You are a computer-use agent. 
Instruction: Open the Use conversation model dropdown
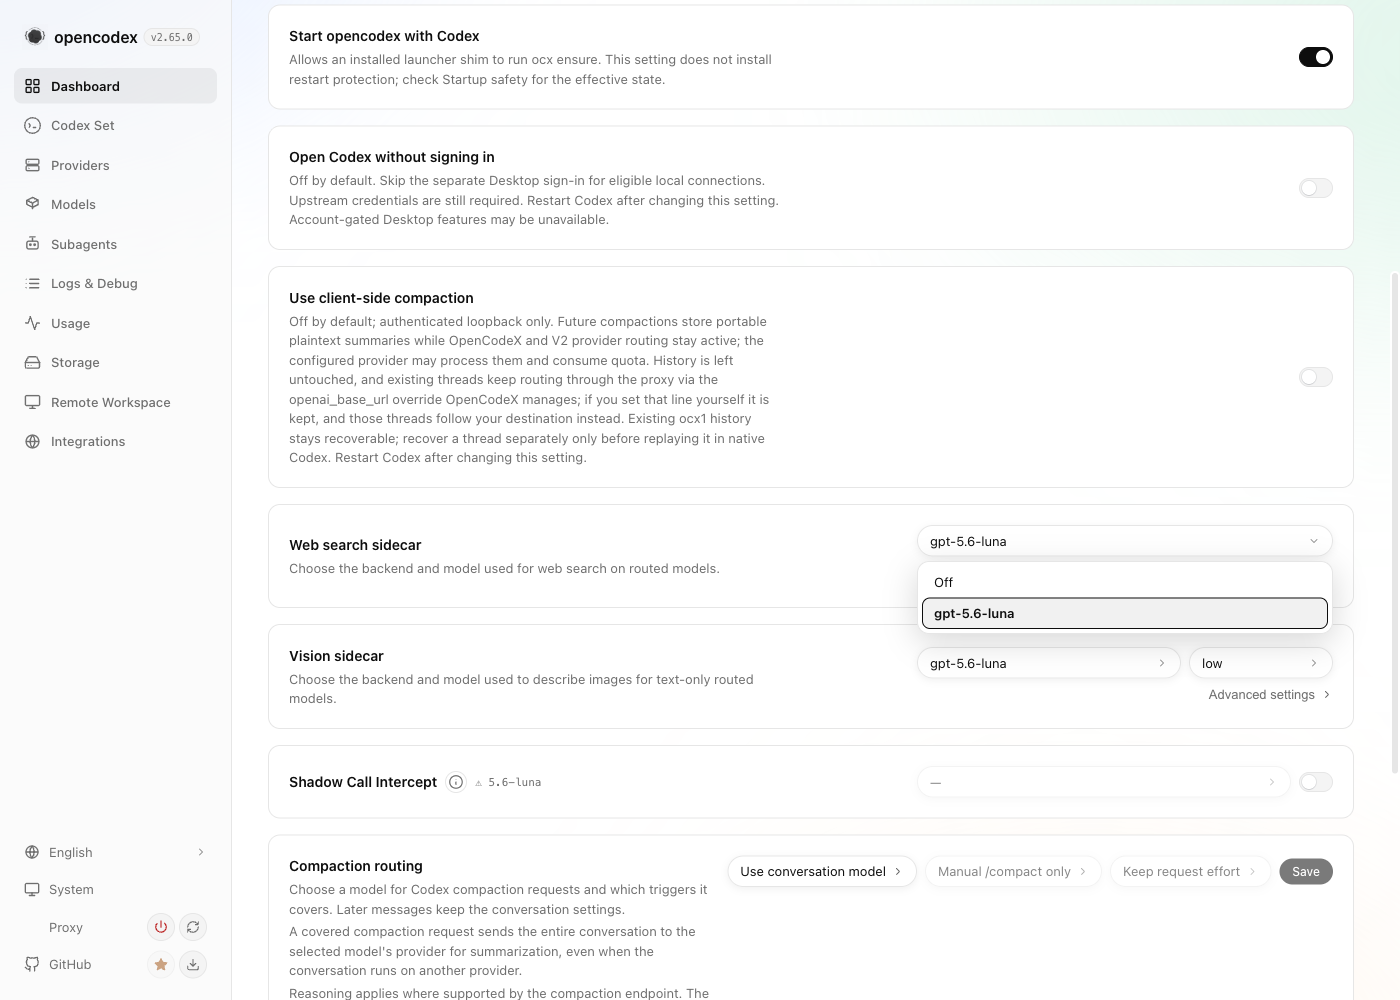pos(821,871)
